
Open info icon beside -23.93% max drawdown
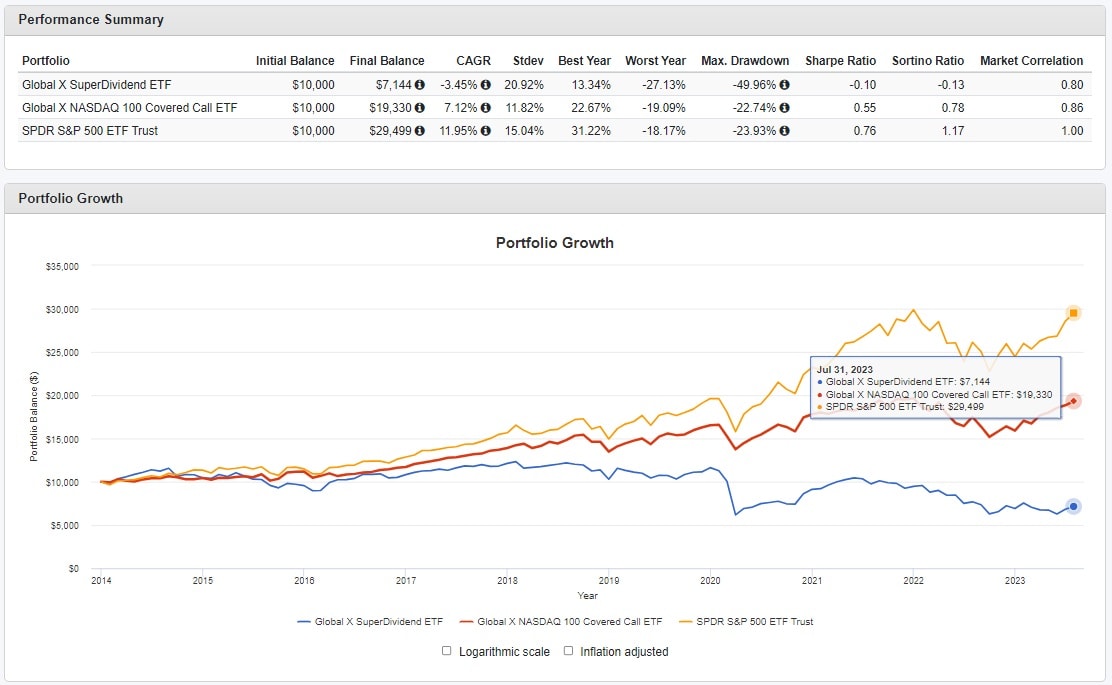[785, 131]
